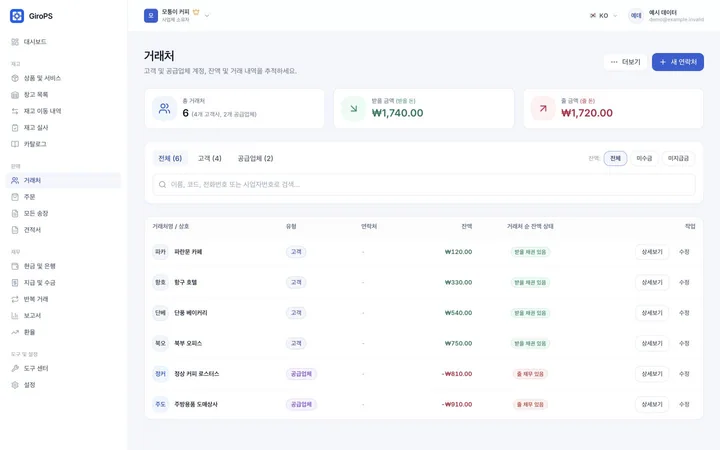The height and width of the screenshot is (450, 720).
Task: Switch to the 공급업체 (2) tab
Action: (255, 158)
